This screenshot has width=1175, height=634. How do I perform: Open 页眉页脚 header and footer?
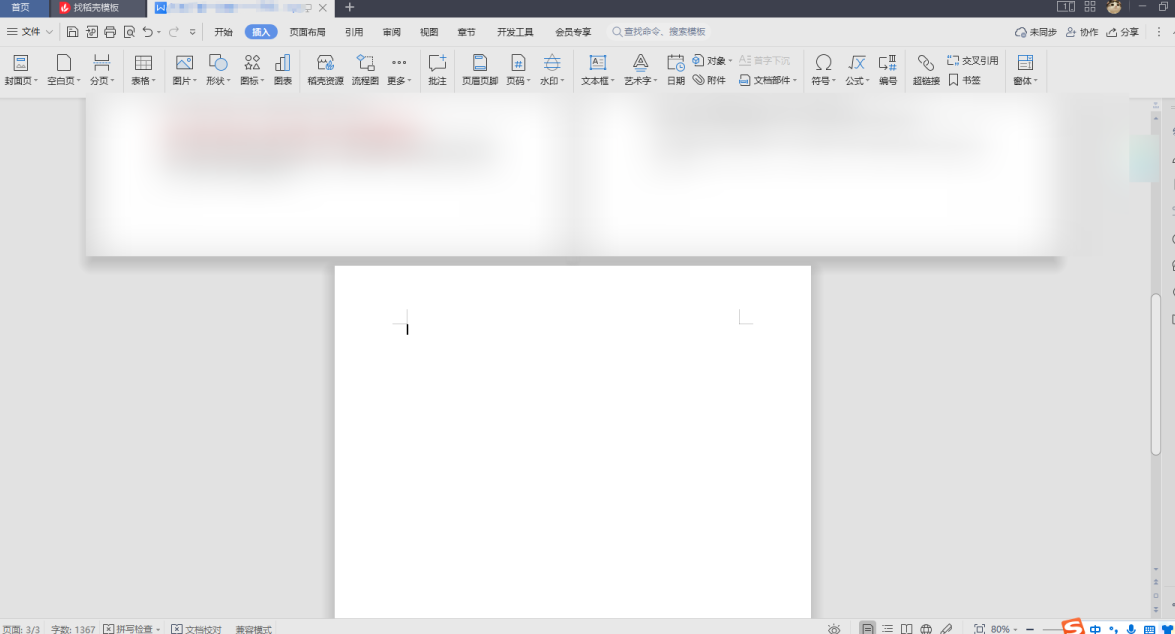480,68
